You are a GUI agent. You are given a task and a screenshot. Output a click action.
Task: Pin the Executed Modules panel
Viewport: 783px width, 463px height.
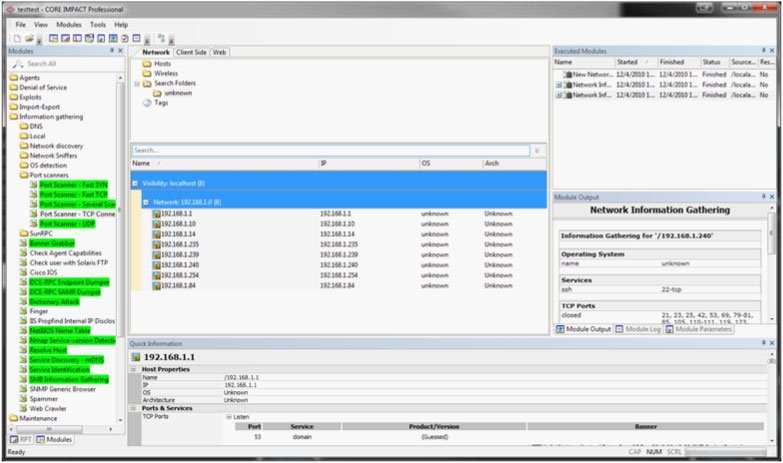[764, 50]
